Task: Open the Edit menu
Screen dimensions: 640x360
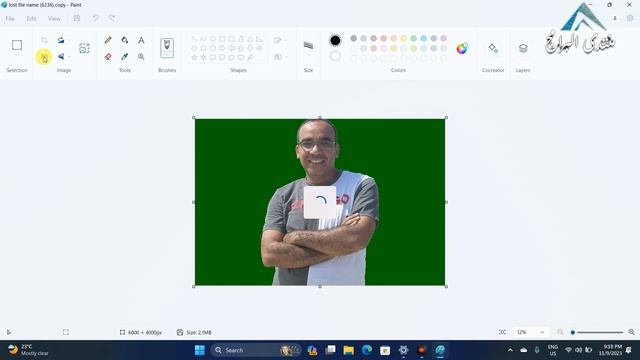Action: (x=31, y=19)
